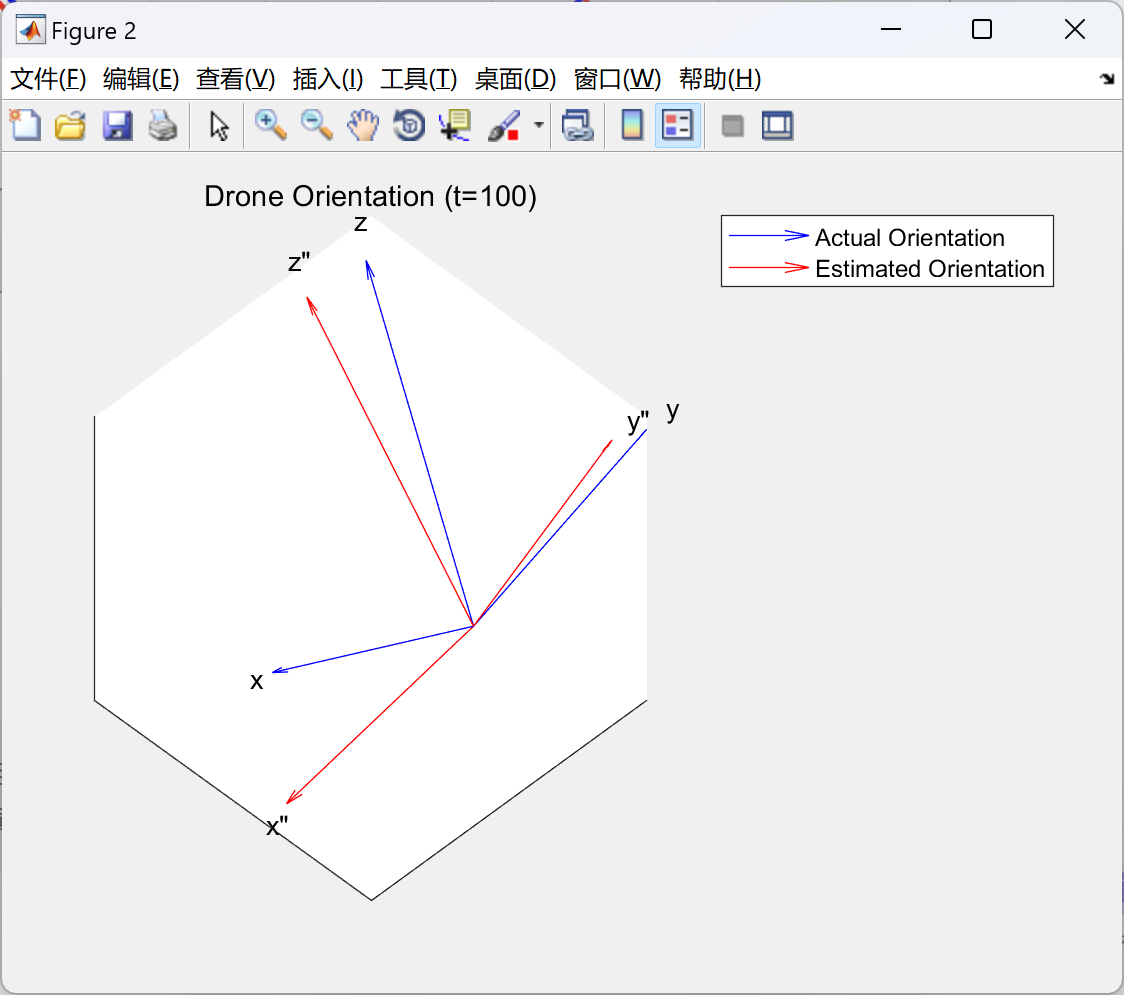
Task: Click the Hide Plot Tools icon
Action: 732,127
